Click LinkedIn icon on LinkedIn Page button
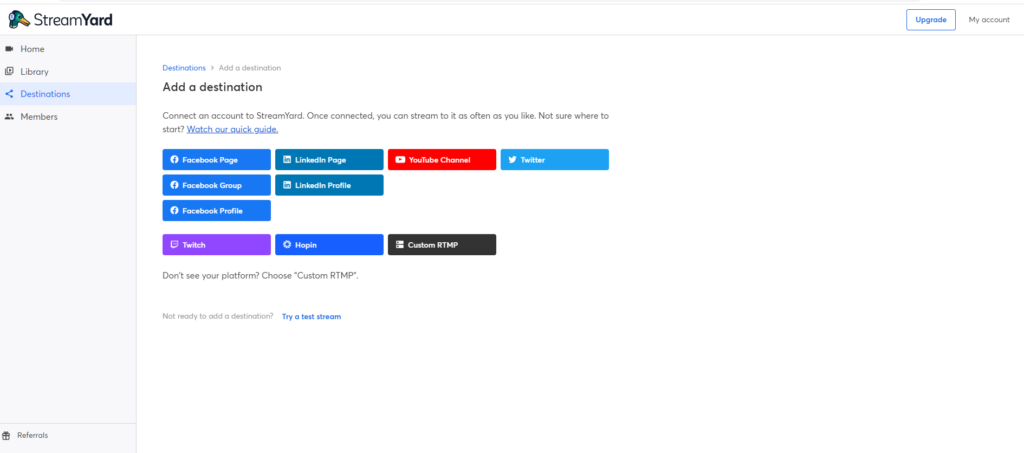 (x=287, y=159)
